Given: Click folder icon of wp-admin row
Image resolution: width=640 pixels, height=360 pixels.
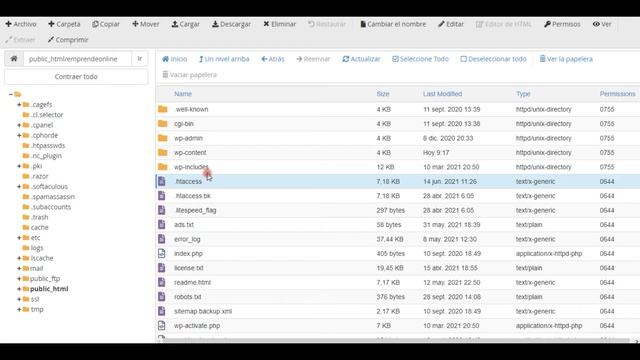Looking at the screenshot, I should pyautogui.click(x=162, y=138).
